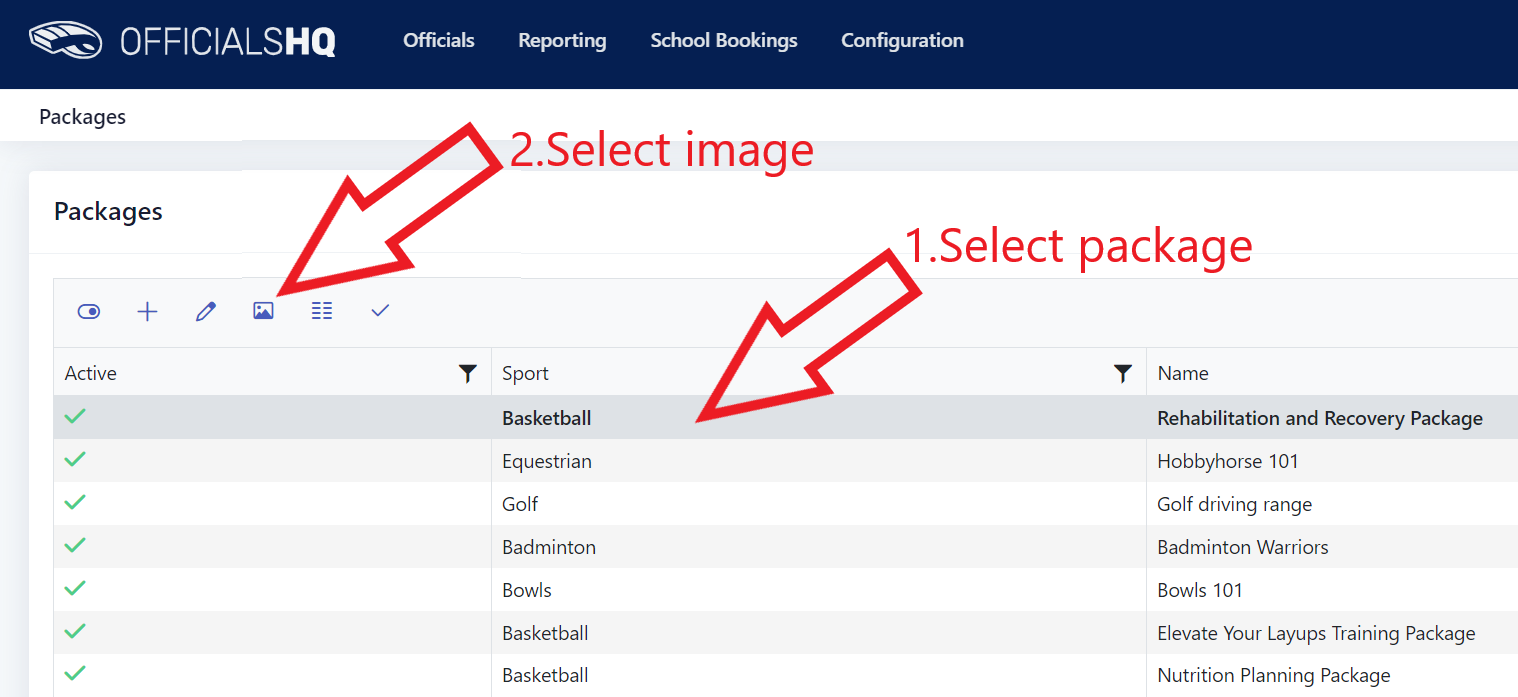Click the OFFICIALSHQ brand name text
Viewport: 1518px width, 697px height.
click(228, 41)
